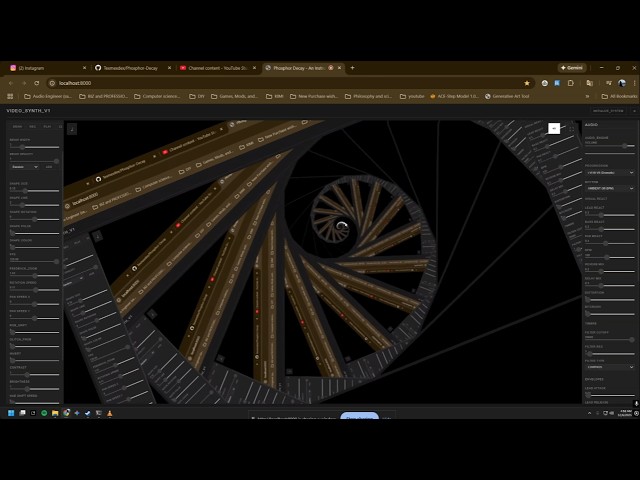Open the Games, Mods bookmarks folder

point(235,96)
